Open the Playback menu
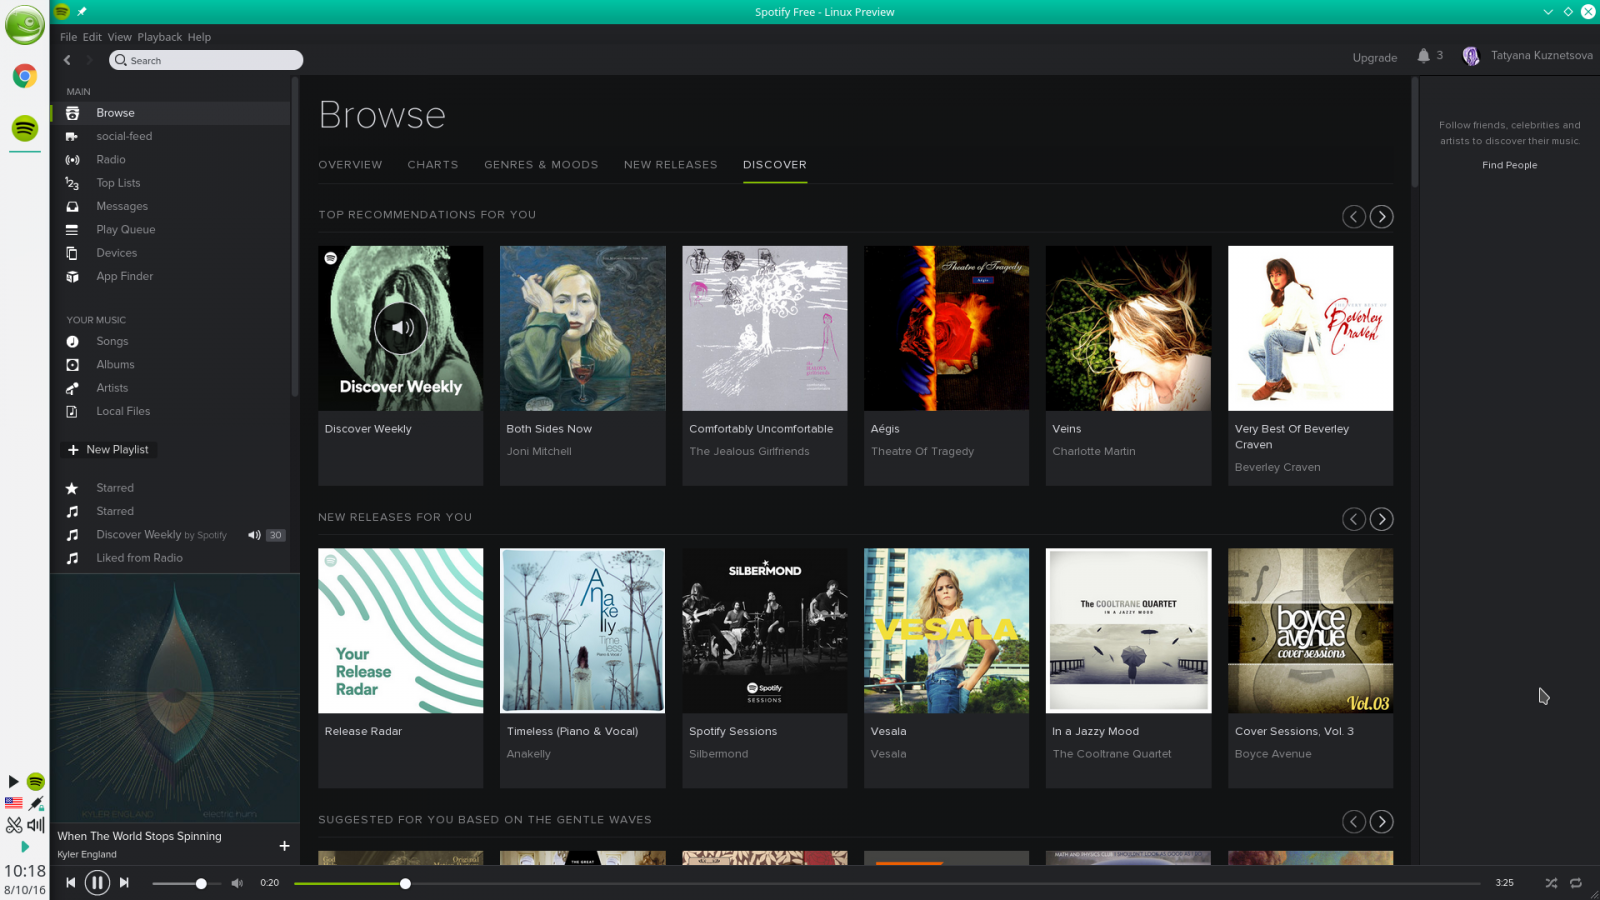This screenshot has width=1600, height=900. [160, 37]
